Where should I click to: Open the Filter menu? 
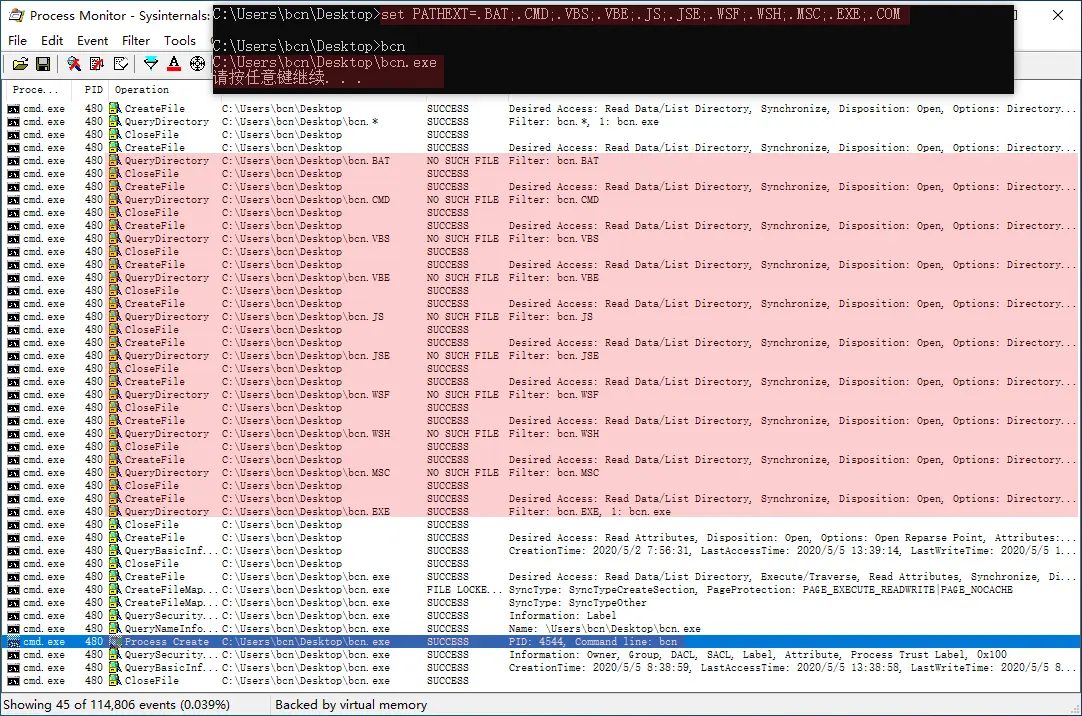(136, 41)
